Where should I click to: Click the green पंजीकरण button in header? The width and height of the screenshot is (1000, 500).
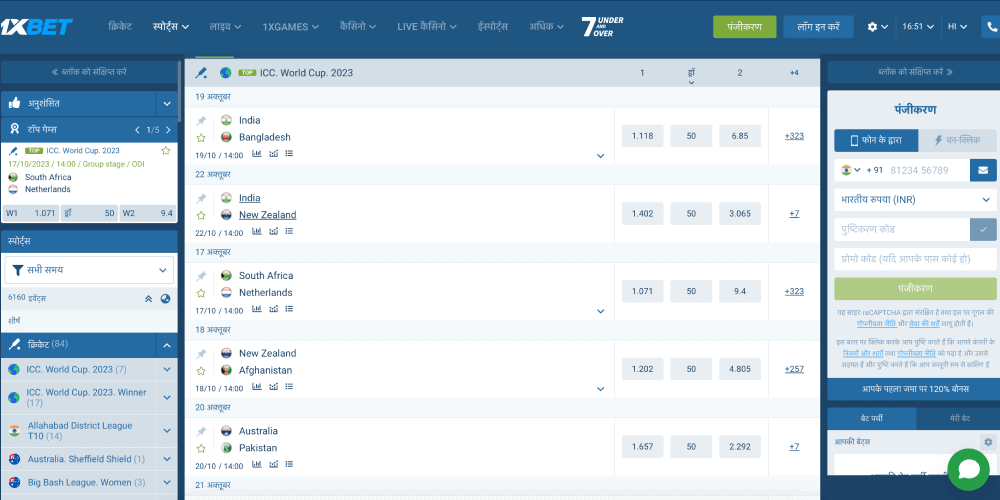(744, 27)
